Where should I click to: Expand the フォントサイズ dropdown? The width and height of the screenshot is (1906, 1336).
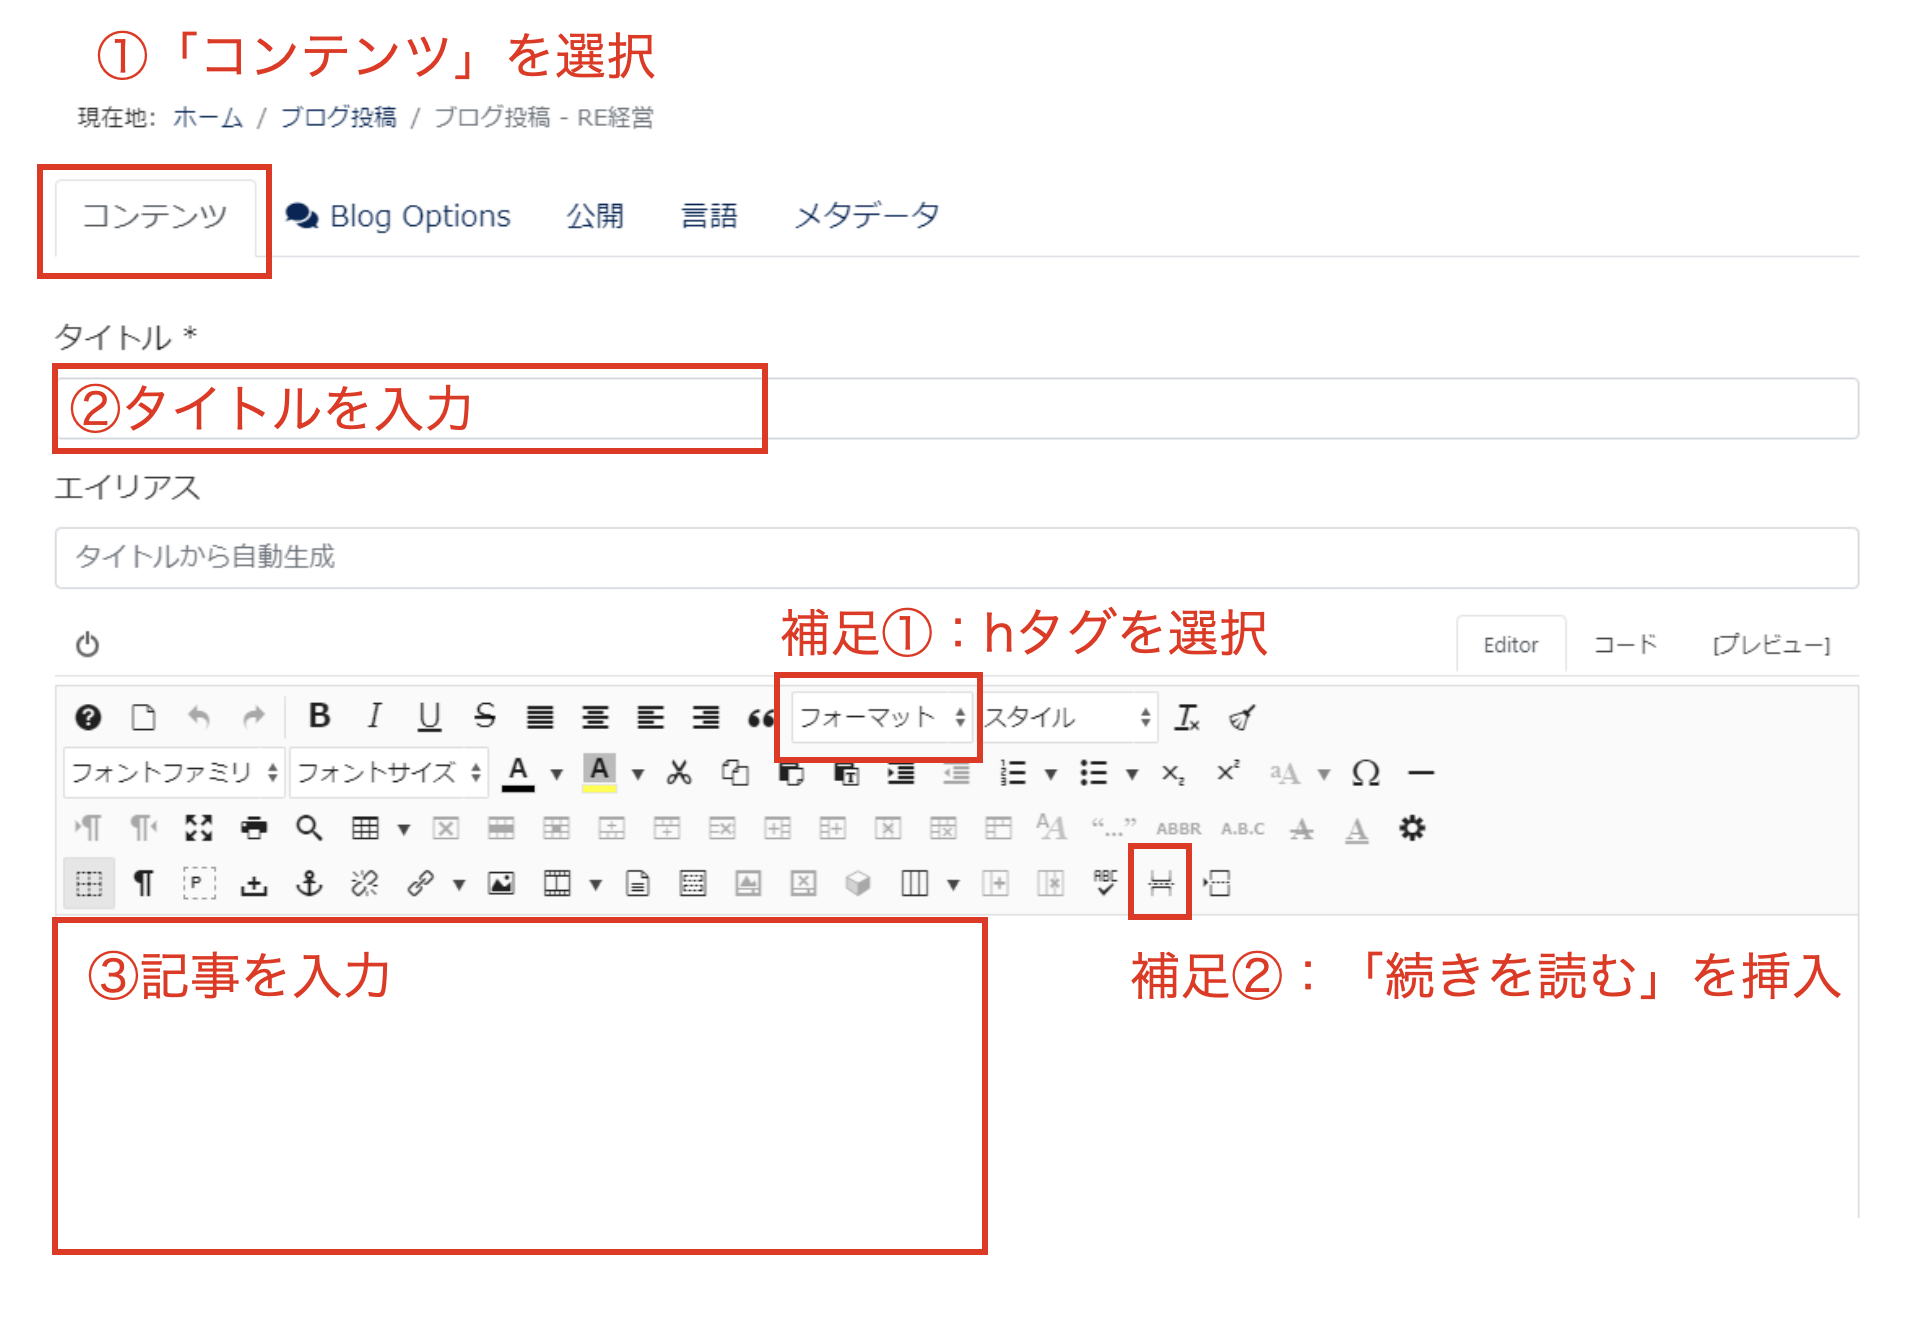click(x=389, y=773)
